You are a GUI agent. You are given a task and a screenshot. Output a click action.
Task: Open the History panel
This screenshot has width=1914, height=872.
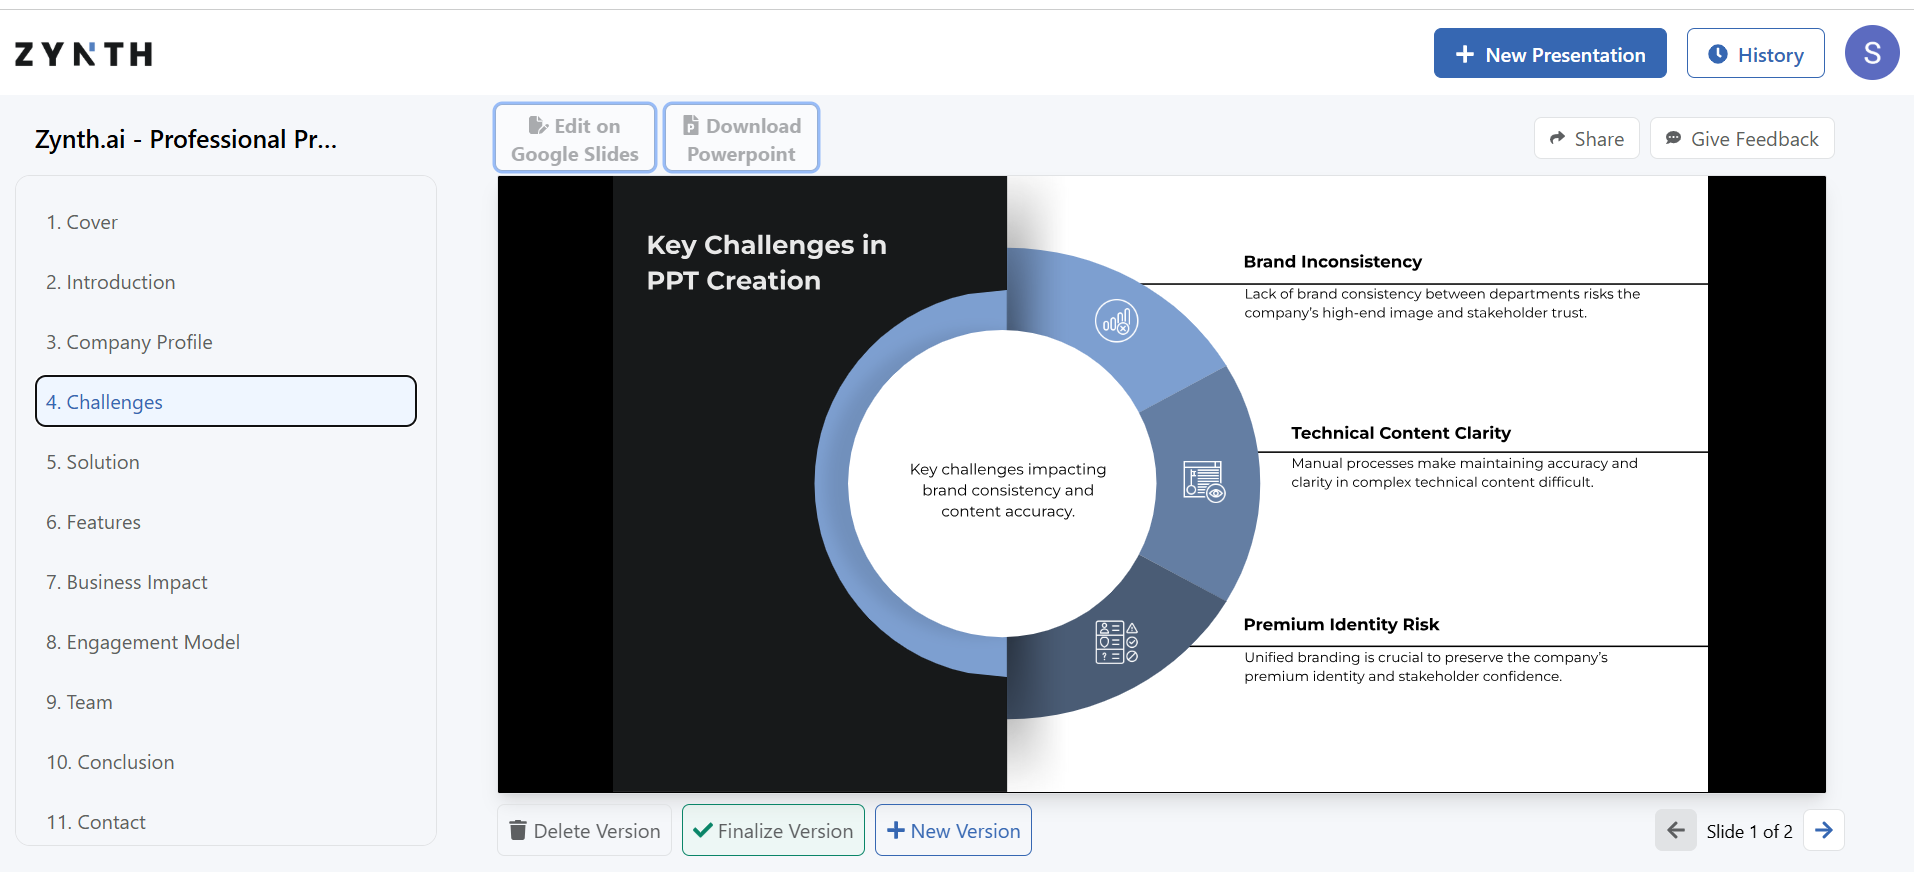tap(1755, 54)
